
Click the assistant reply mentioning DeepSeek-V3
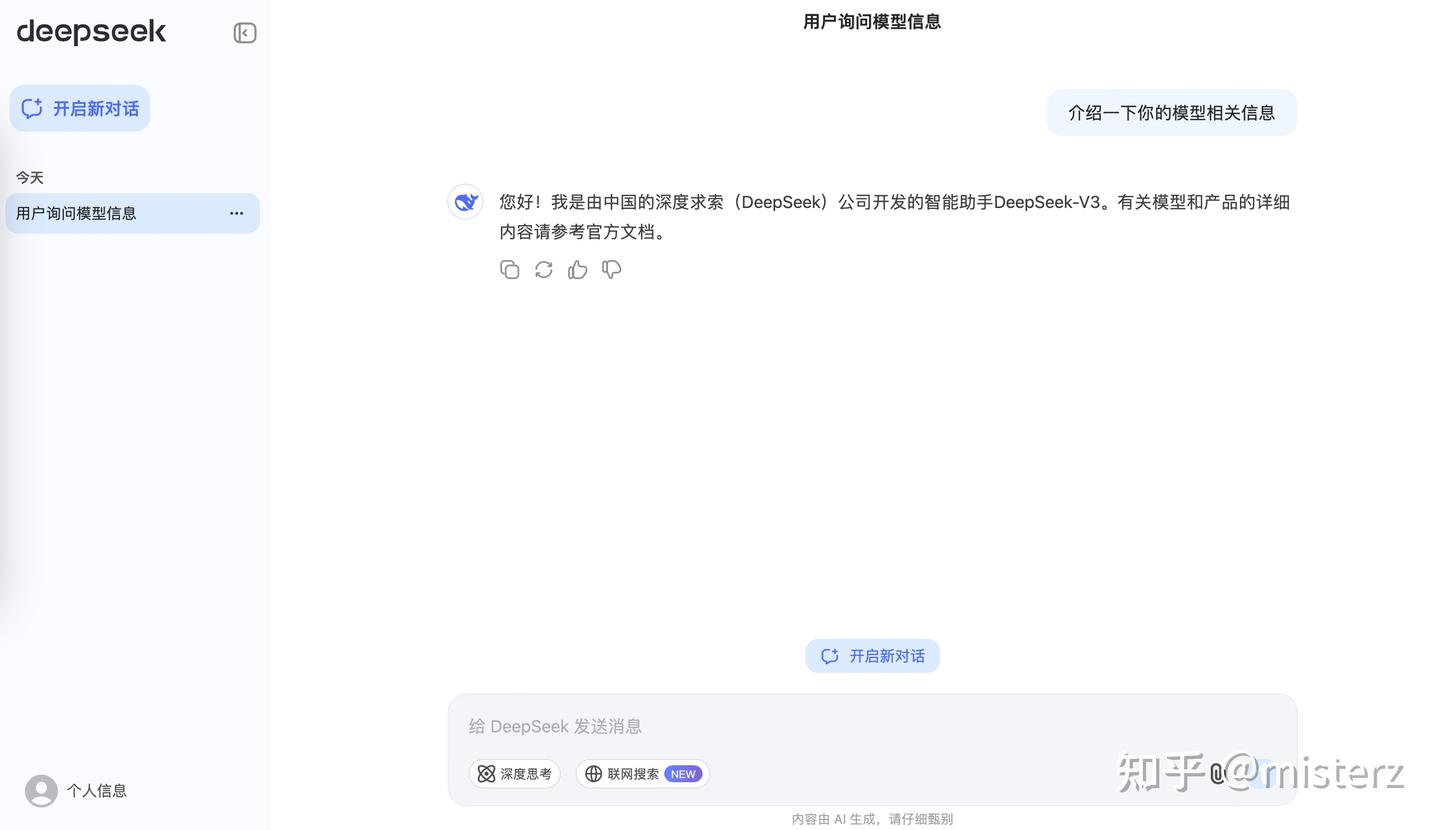click(895, 217)
